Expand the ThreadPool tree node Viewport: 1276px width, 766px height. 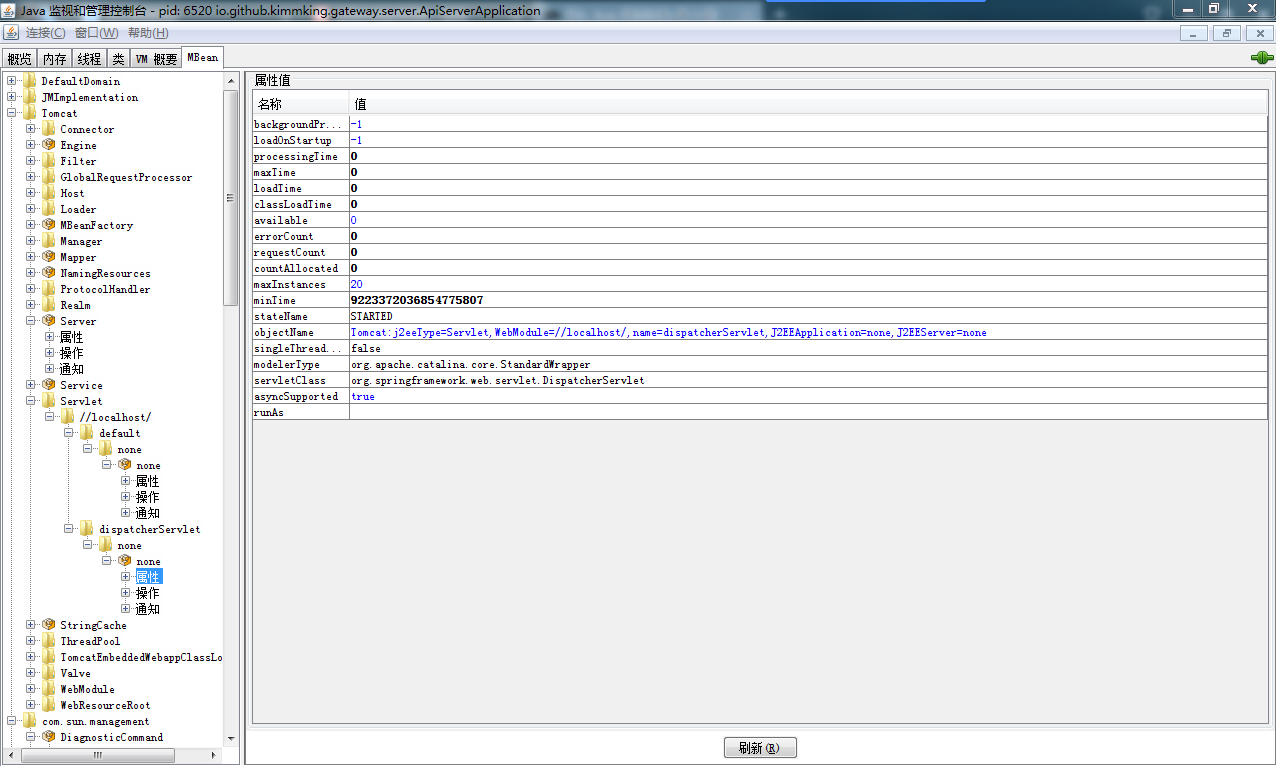coord(31,641)
